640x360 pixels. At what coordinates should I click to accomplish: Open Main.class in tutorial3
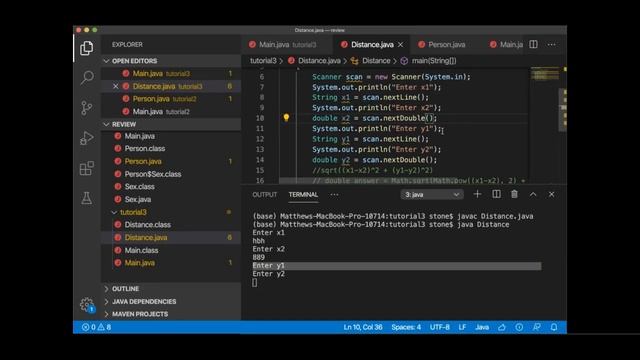pyautogui.click(x=171, y=250)
